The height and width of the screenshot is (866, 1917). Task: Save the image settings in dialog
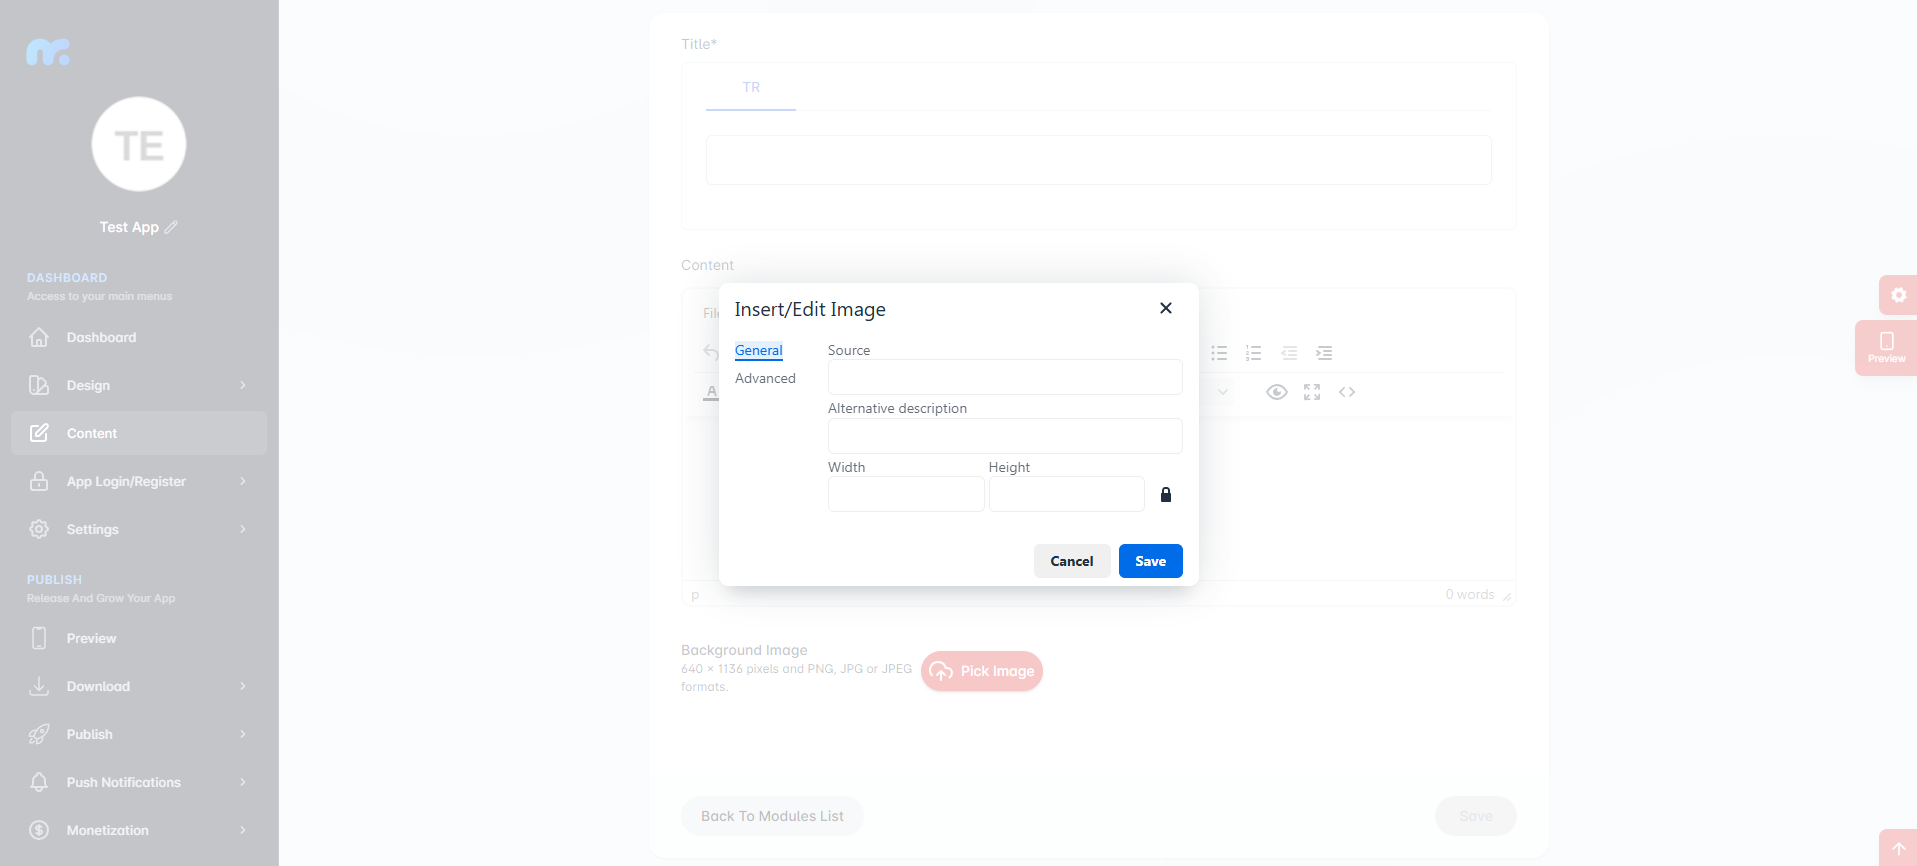1150,561
